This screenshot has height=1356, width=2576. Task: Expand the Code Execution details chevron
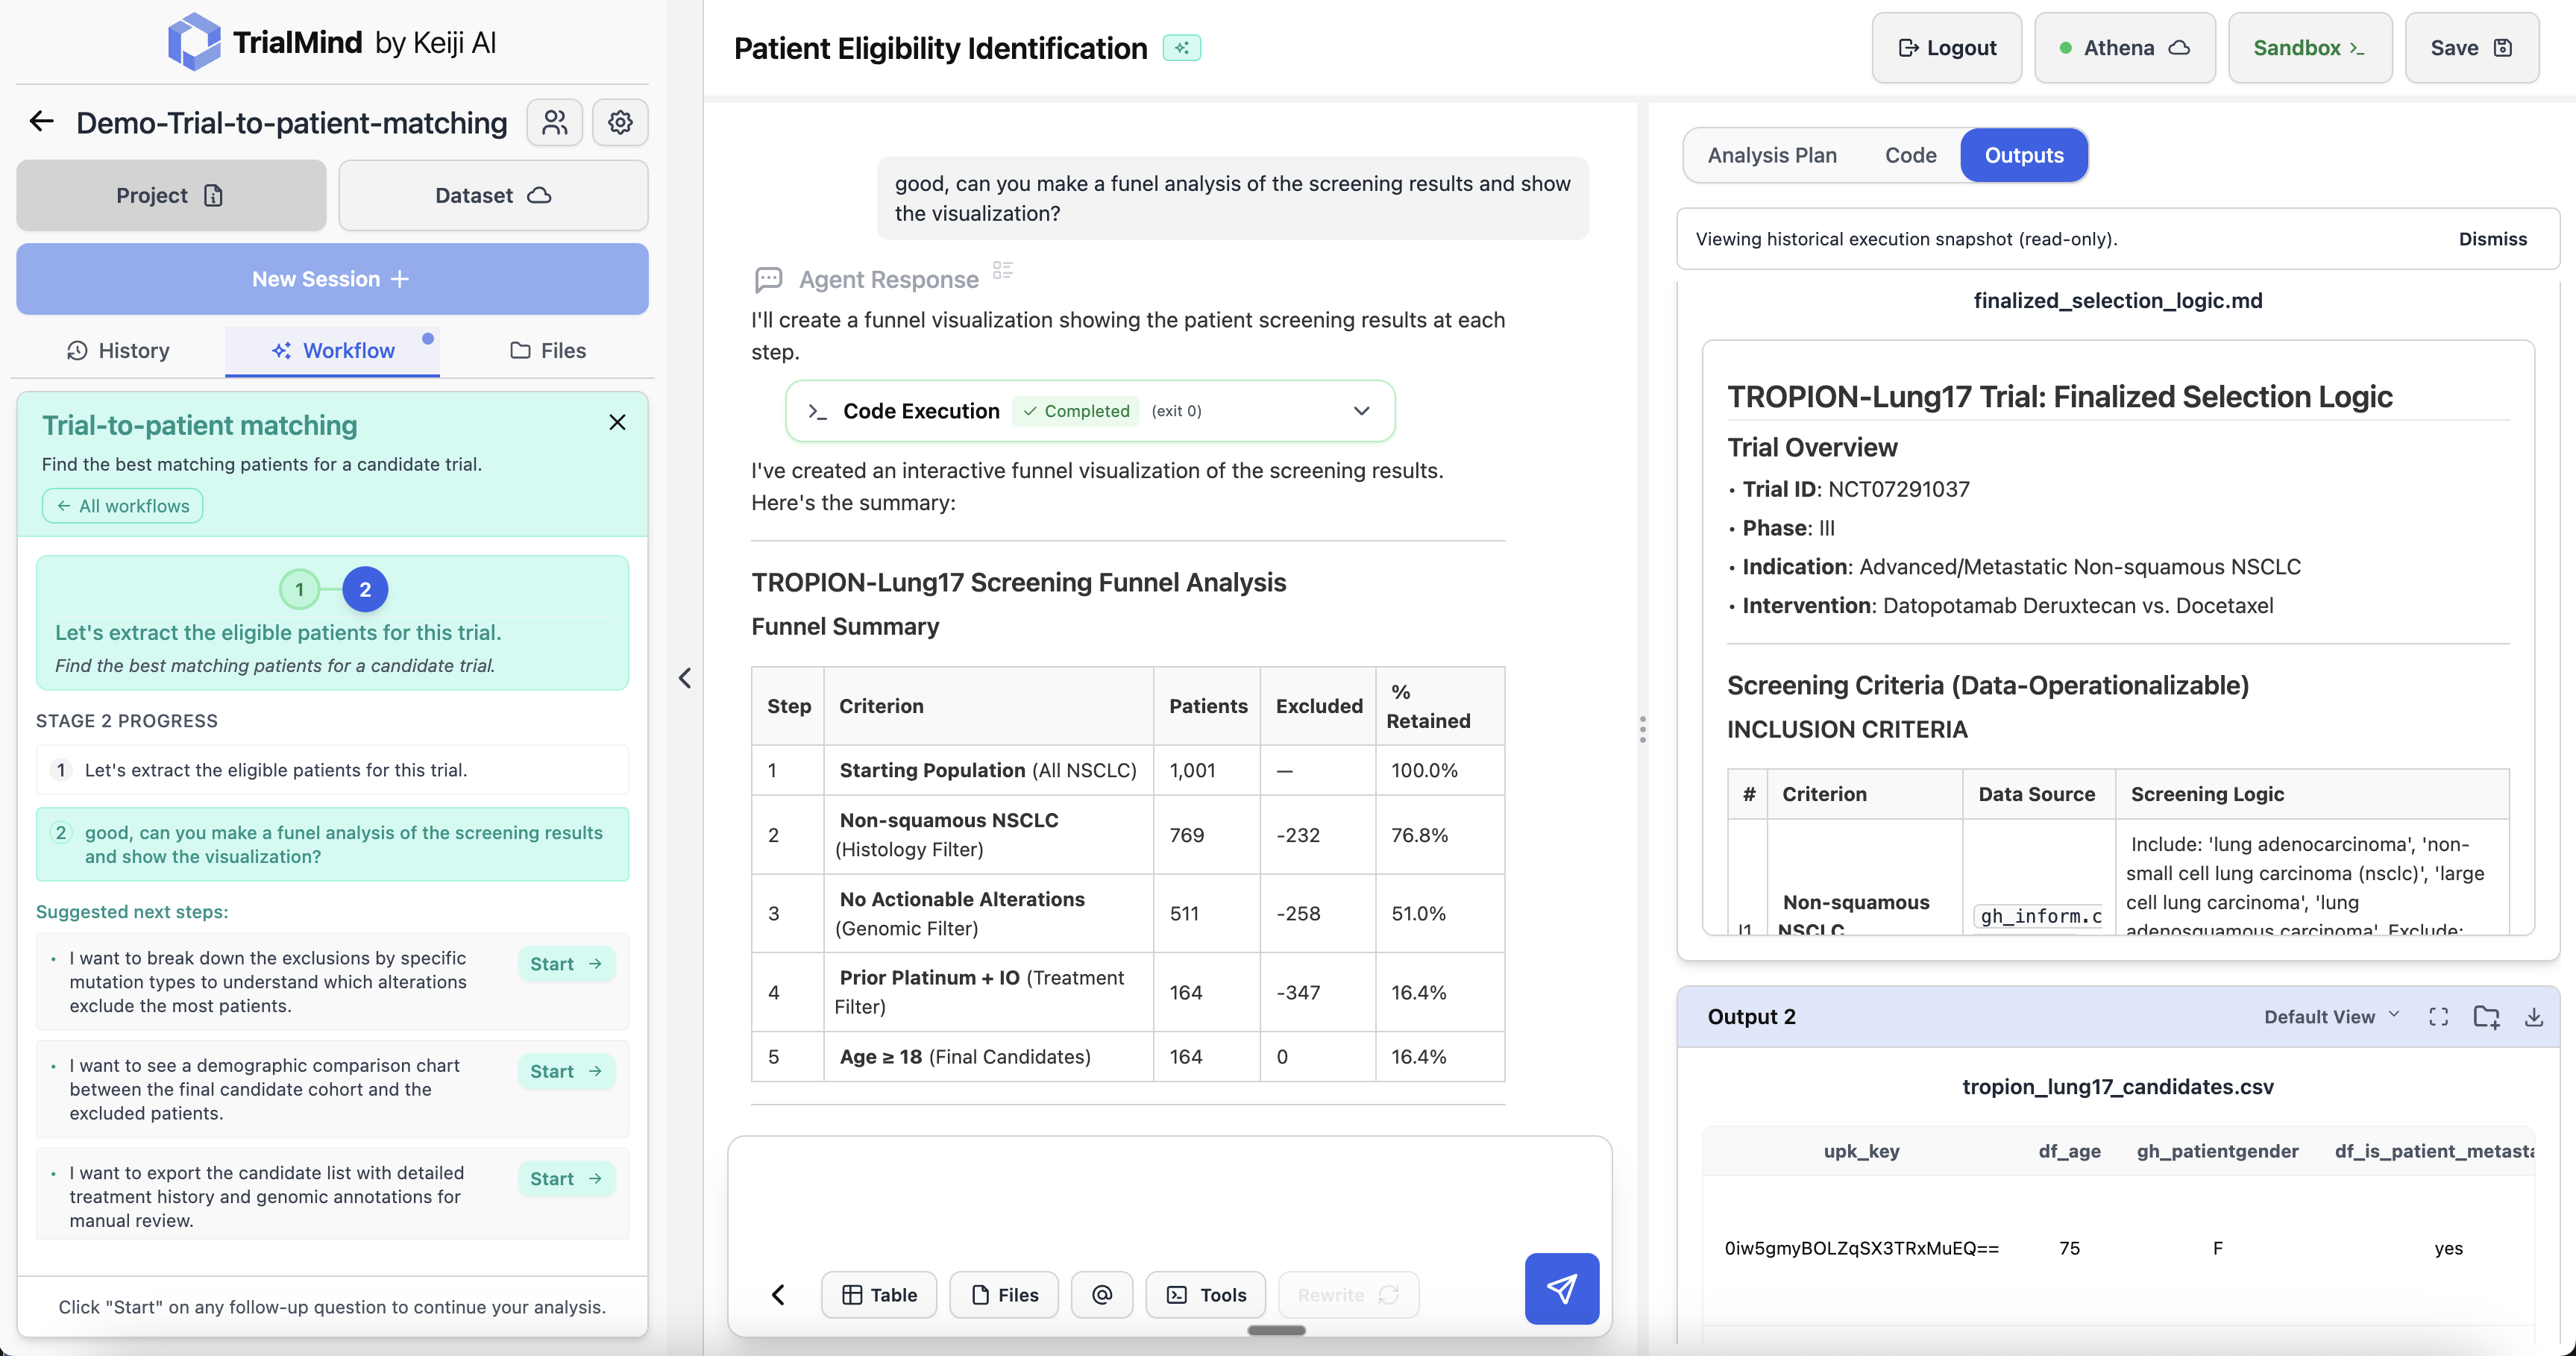tap(1361, 411)
